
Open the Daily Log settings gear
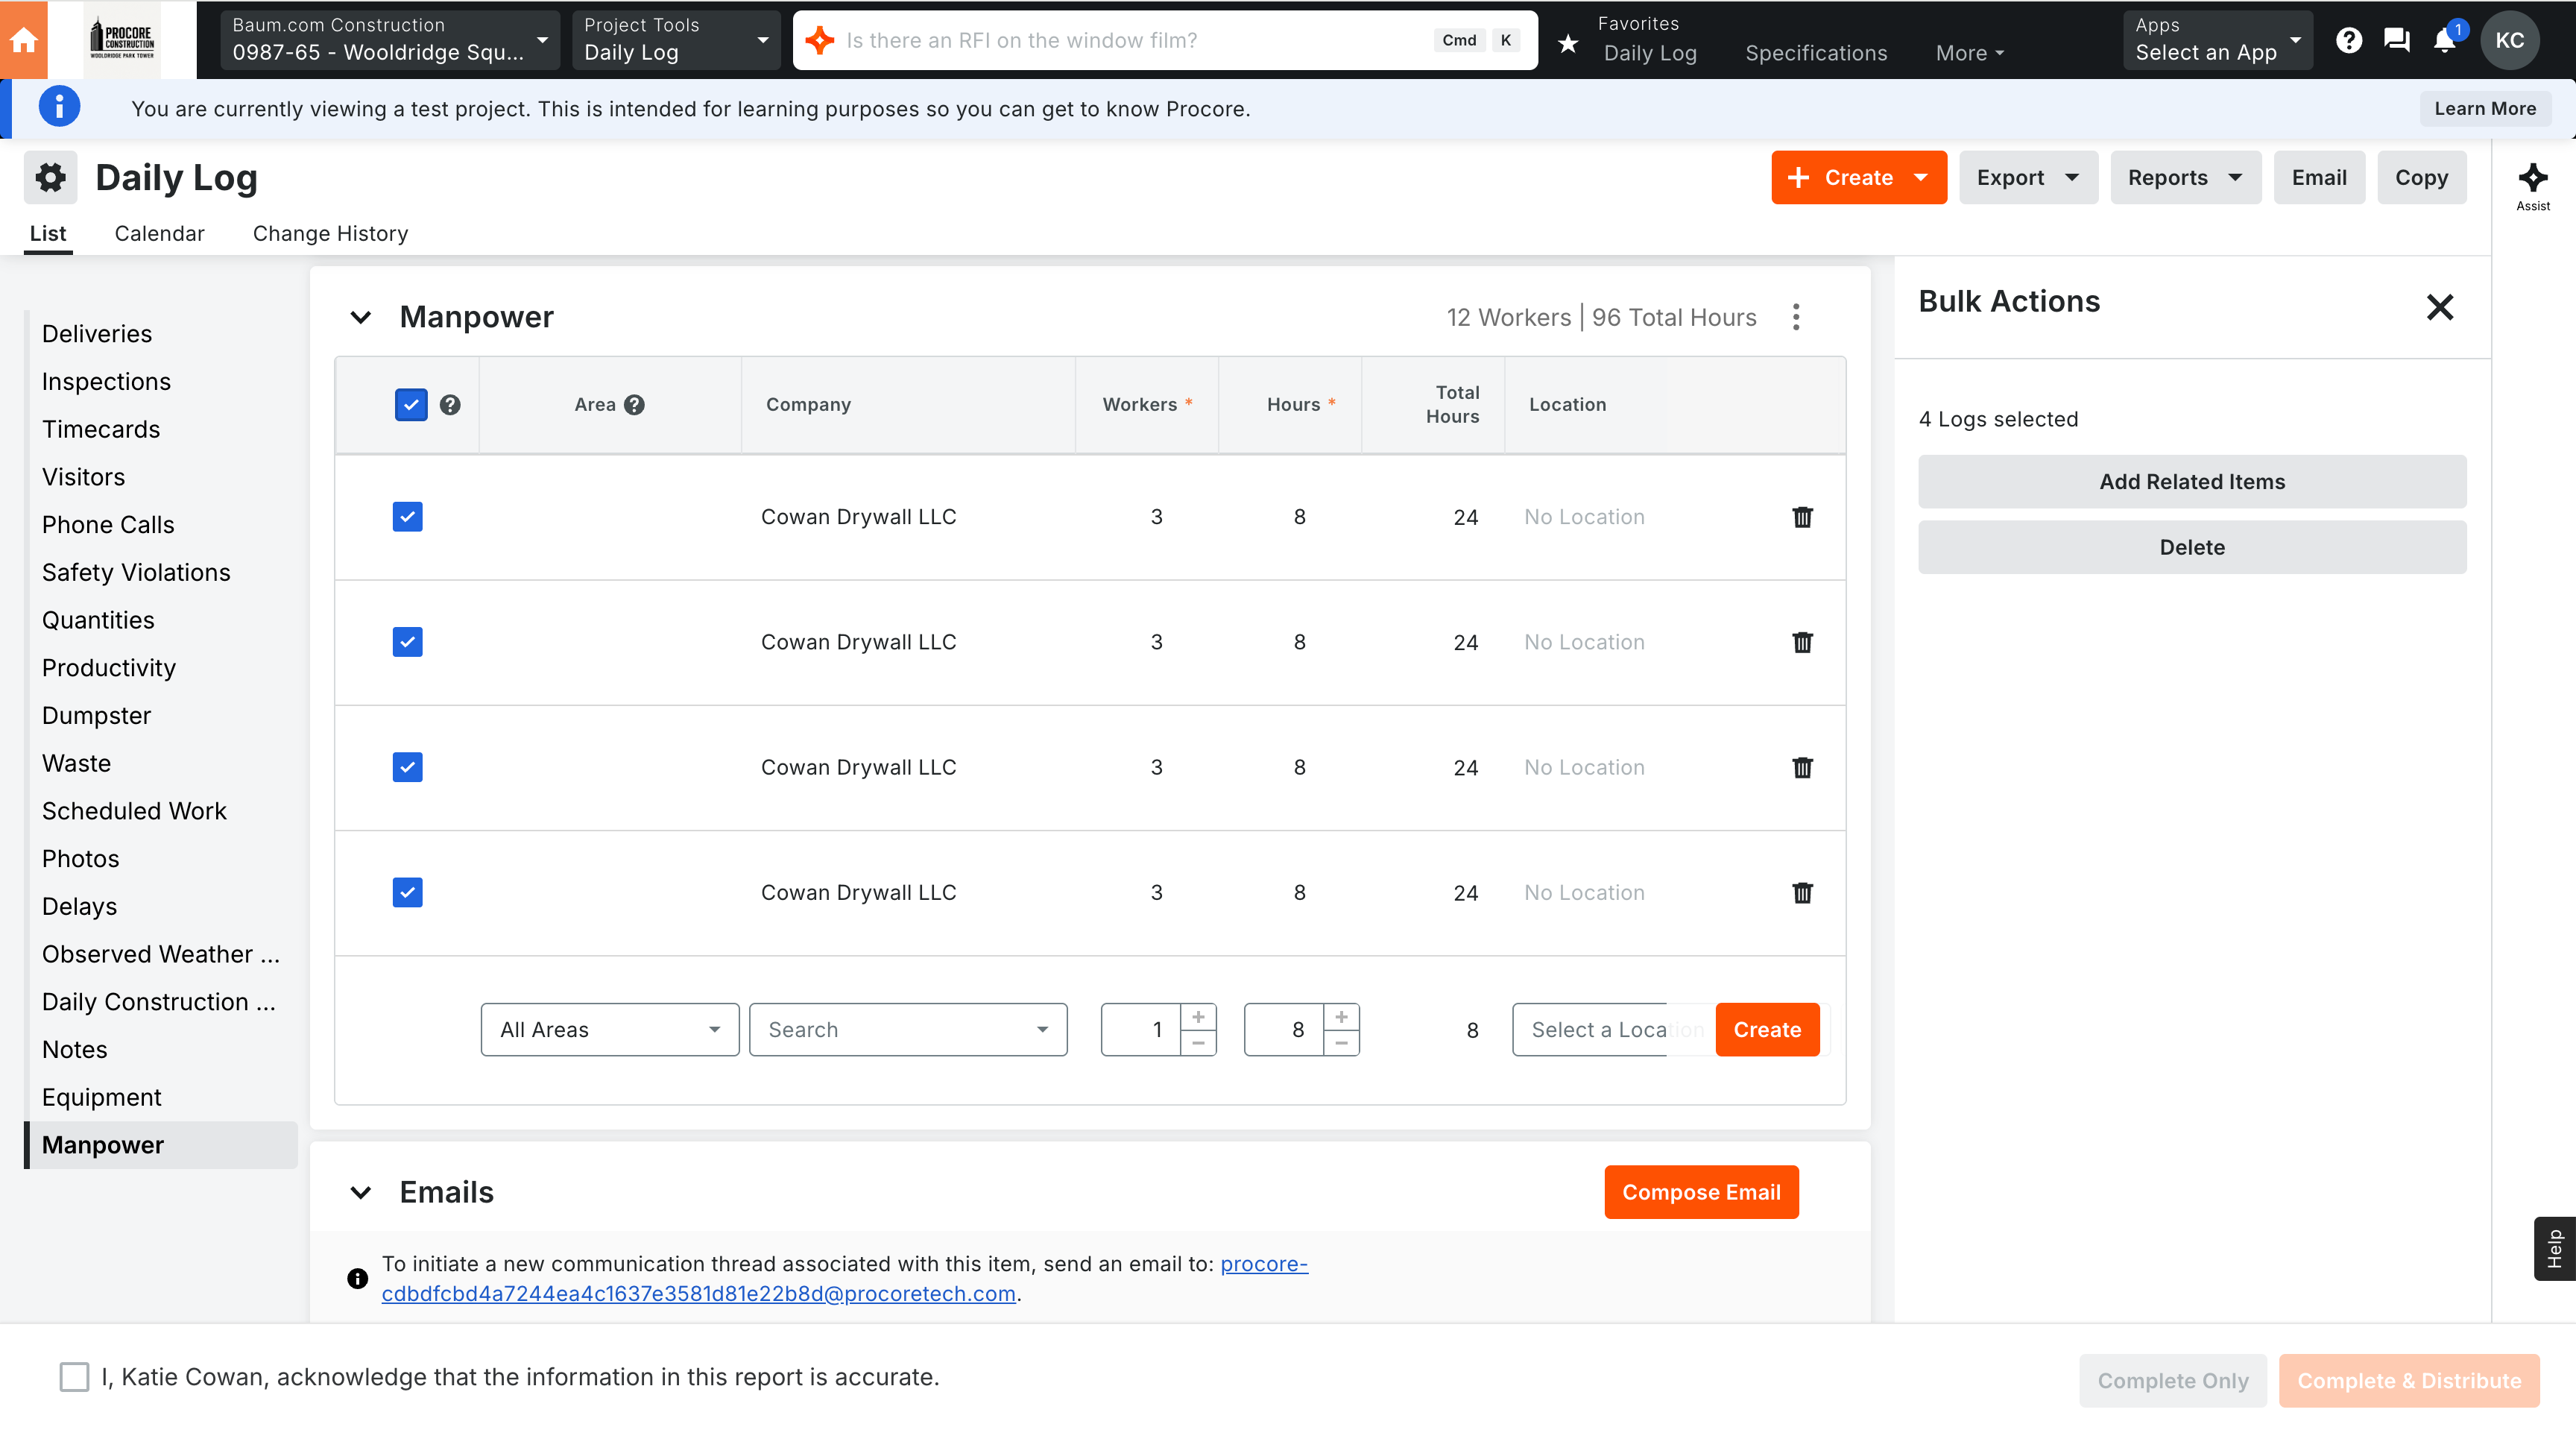click(x=50, y=178)
